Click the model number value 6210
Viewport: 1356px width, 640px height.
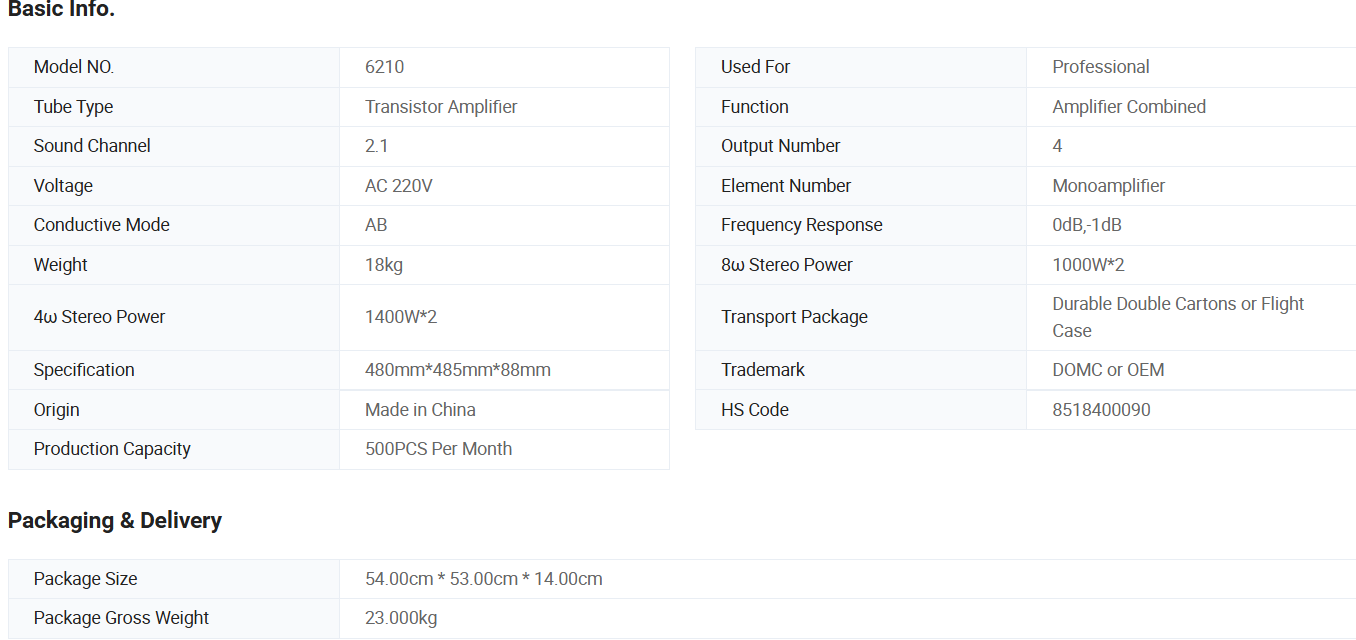tap(384, 67)
